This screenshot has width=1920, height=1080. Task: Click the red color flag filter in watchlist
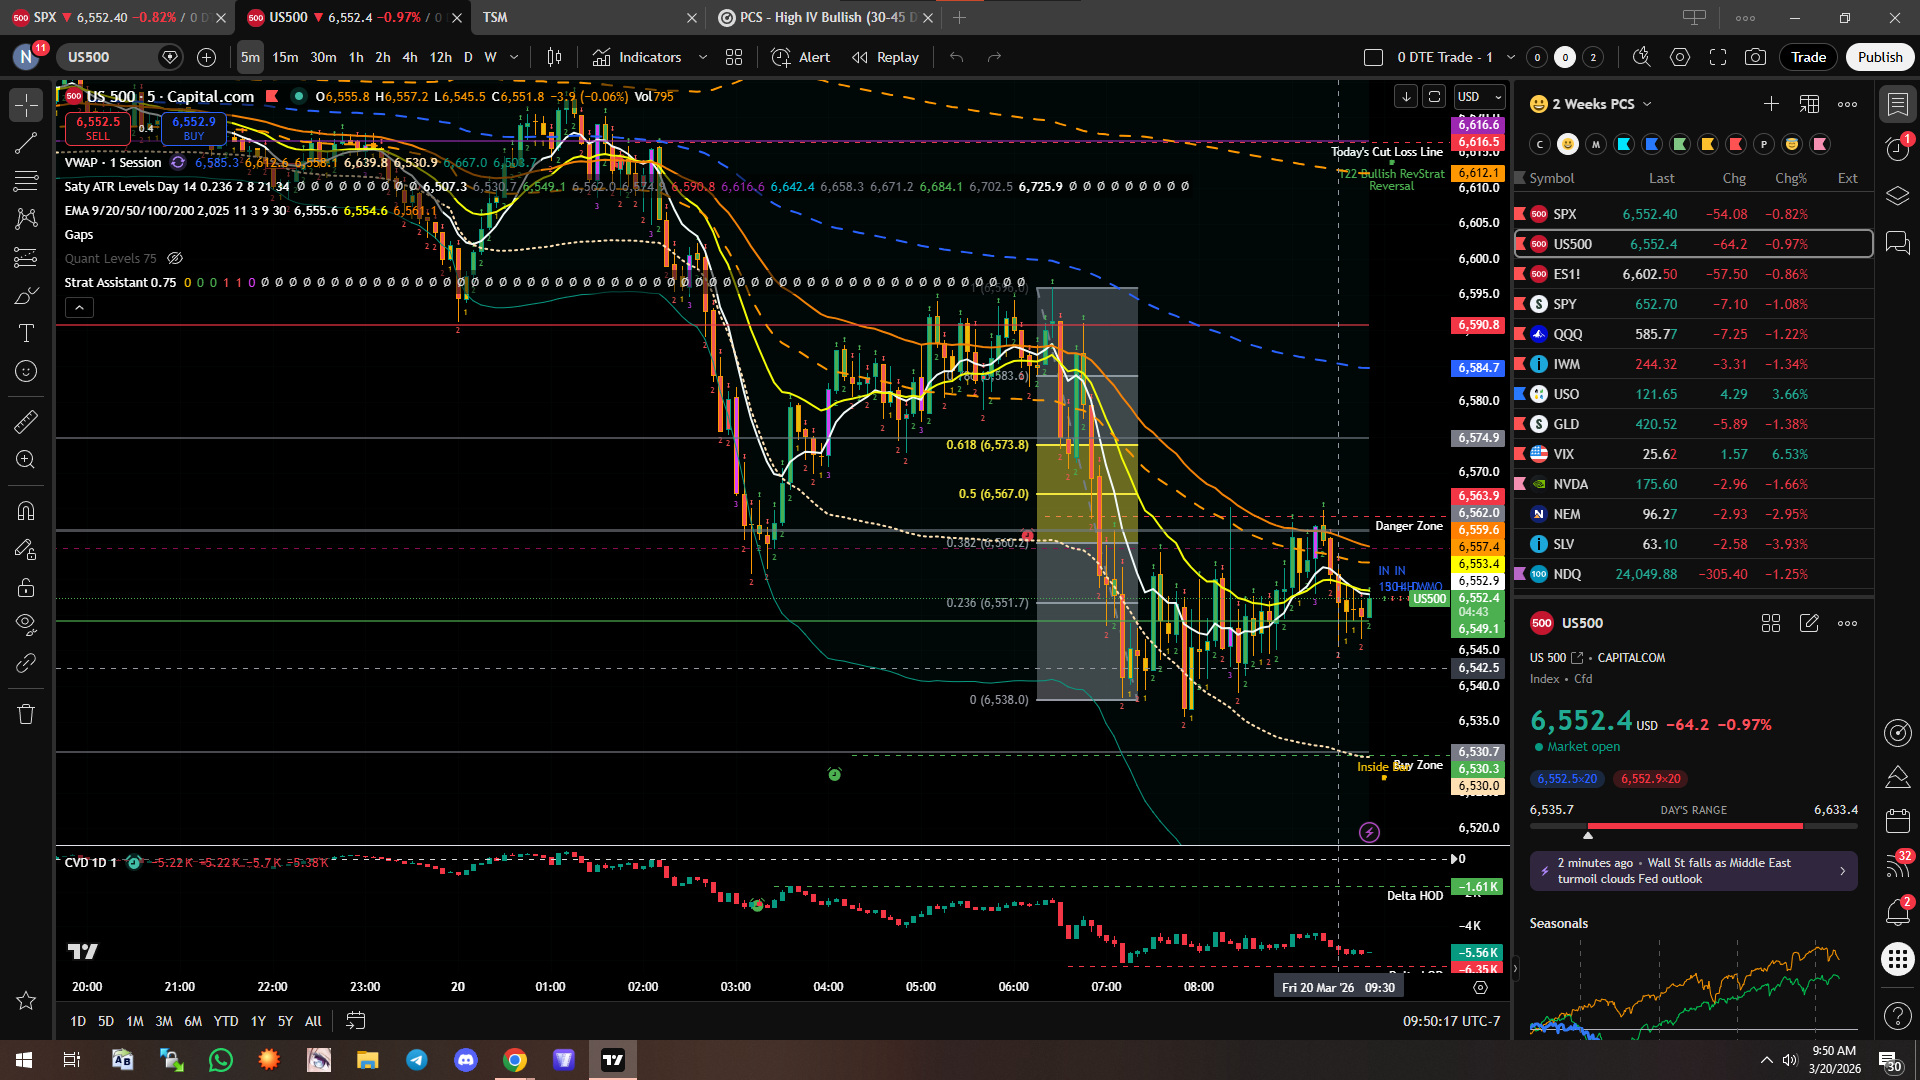[x=1736, y=144]
